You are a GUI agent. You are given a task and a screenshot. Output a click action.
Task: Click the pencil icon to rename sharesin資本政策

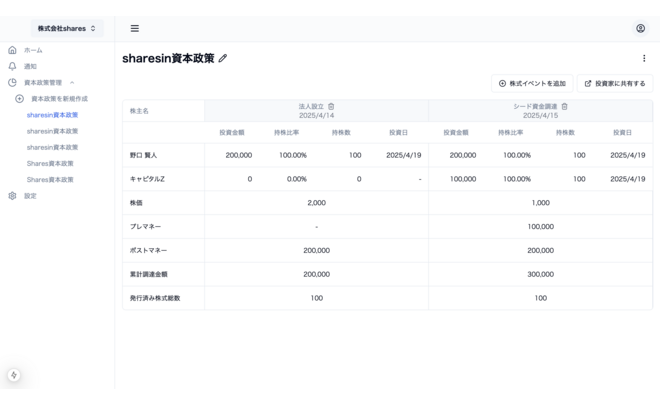pyautogui.click(x=223, y=59)
